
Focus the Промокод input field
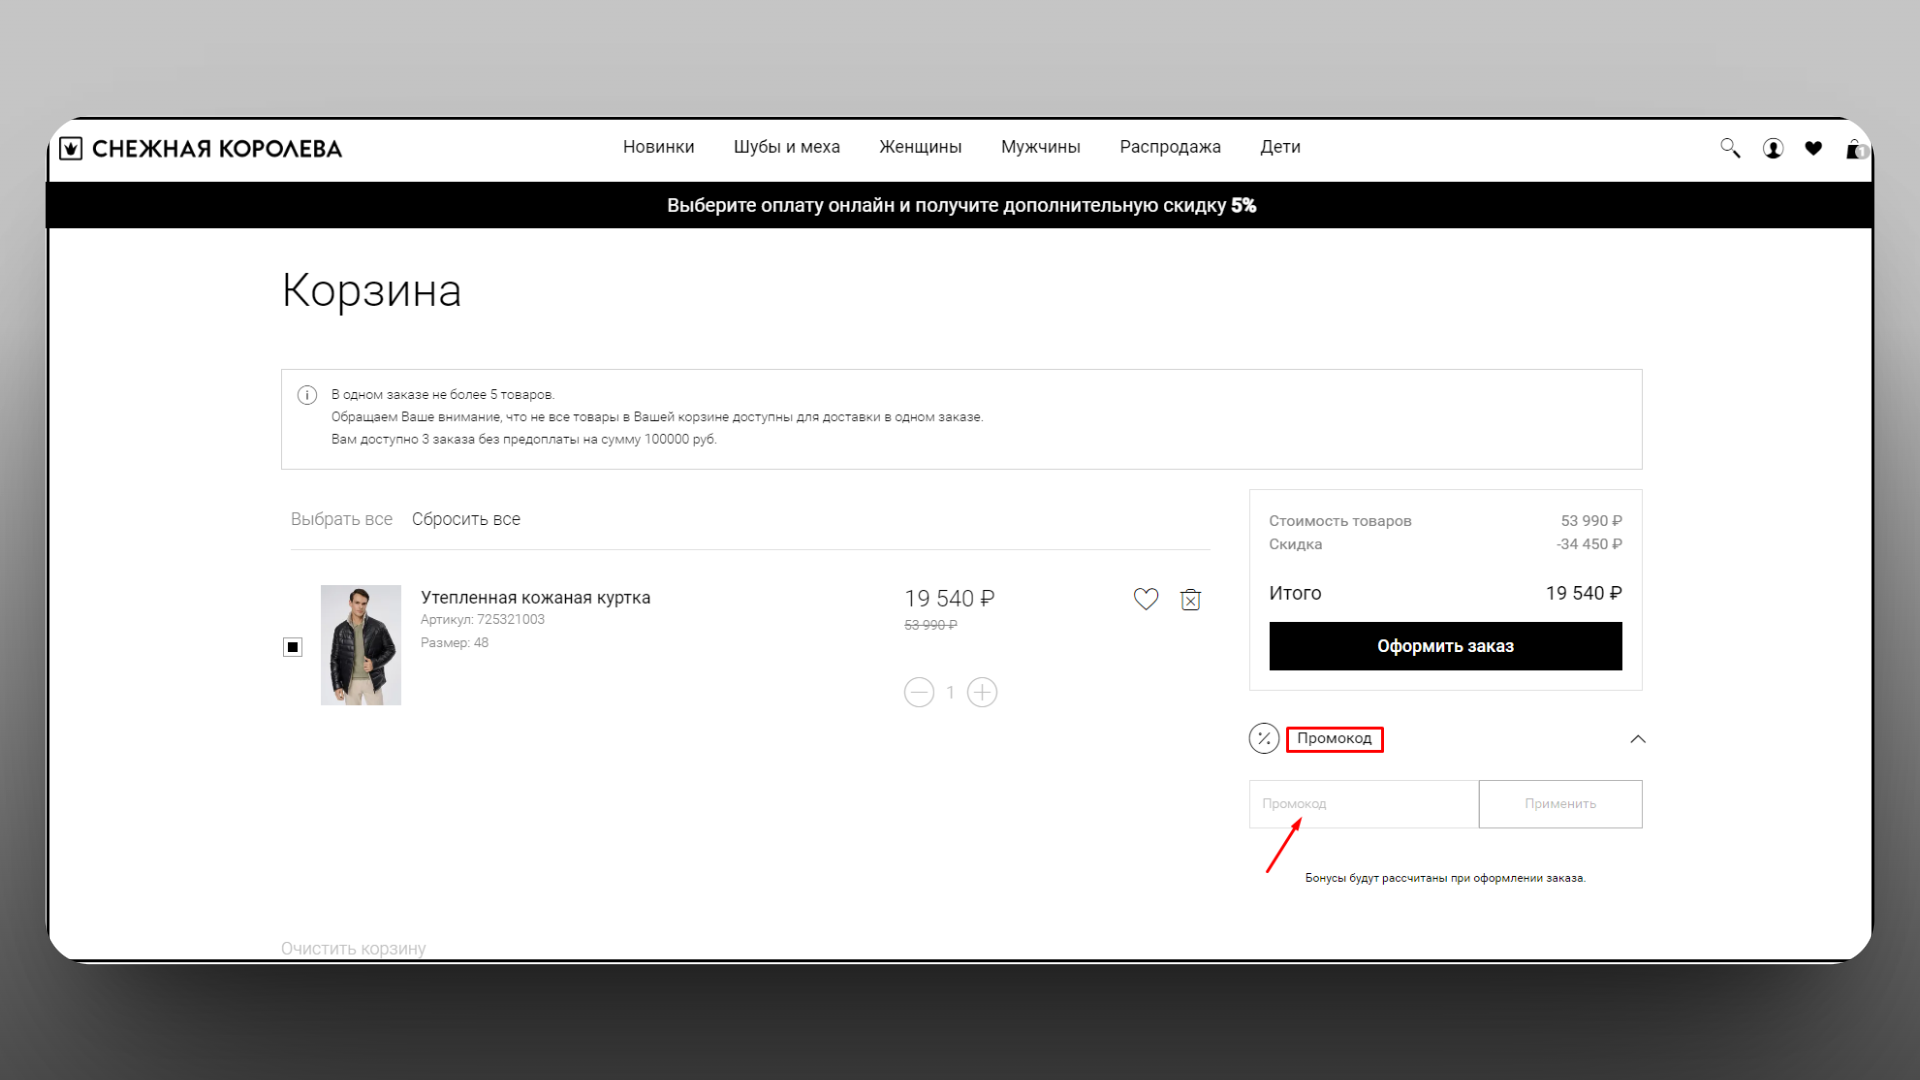pyautogui.click(x=1363, y=804)
